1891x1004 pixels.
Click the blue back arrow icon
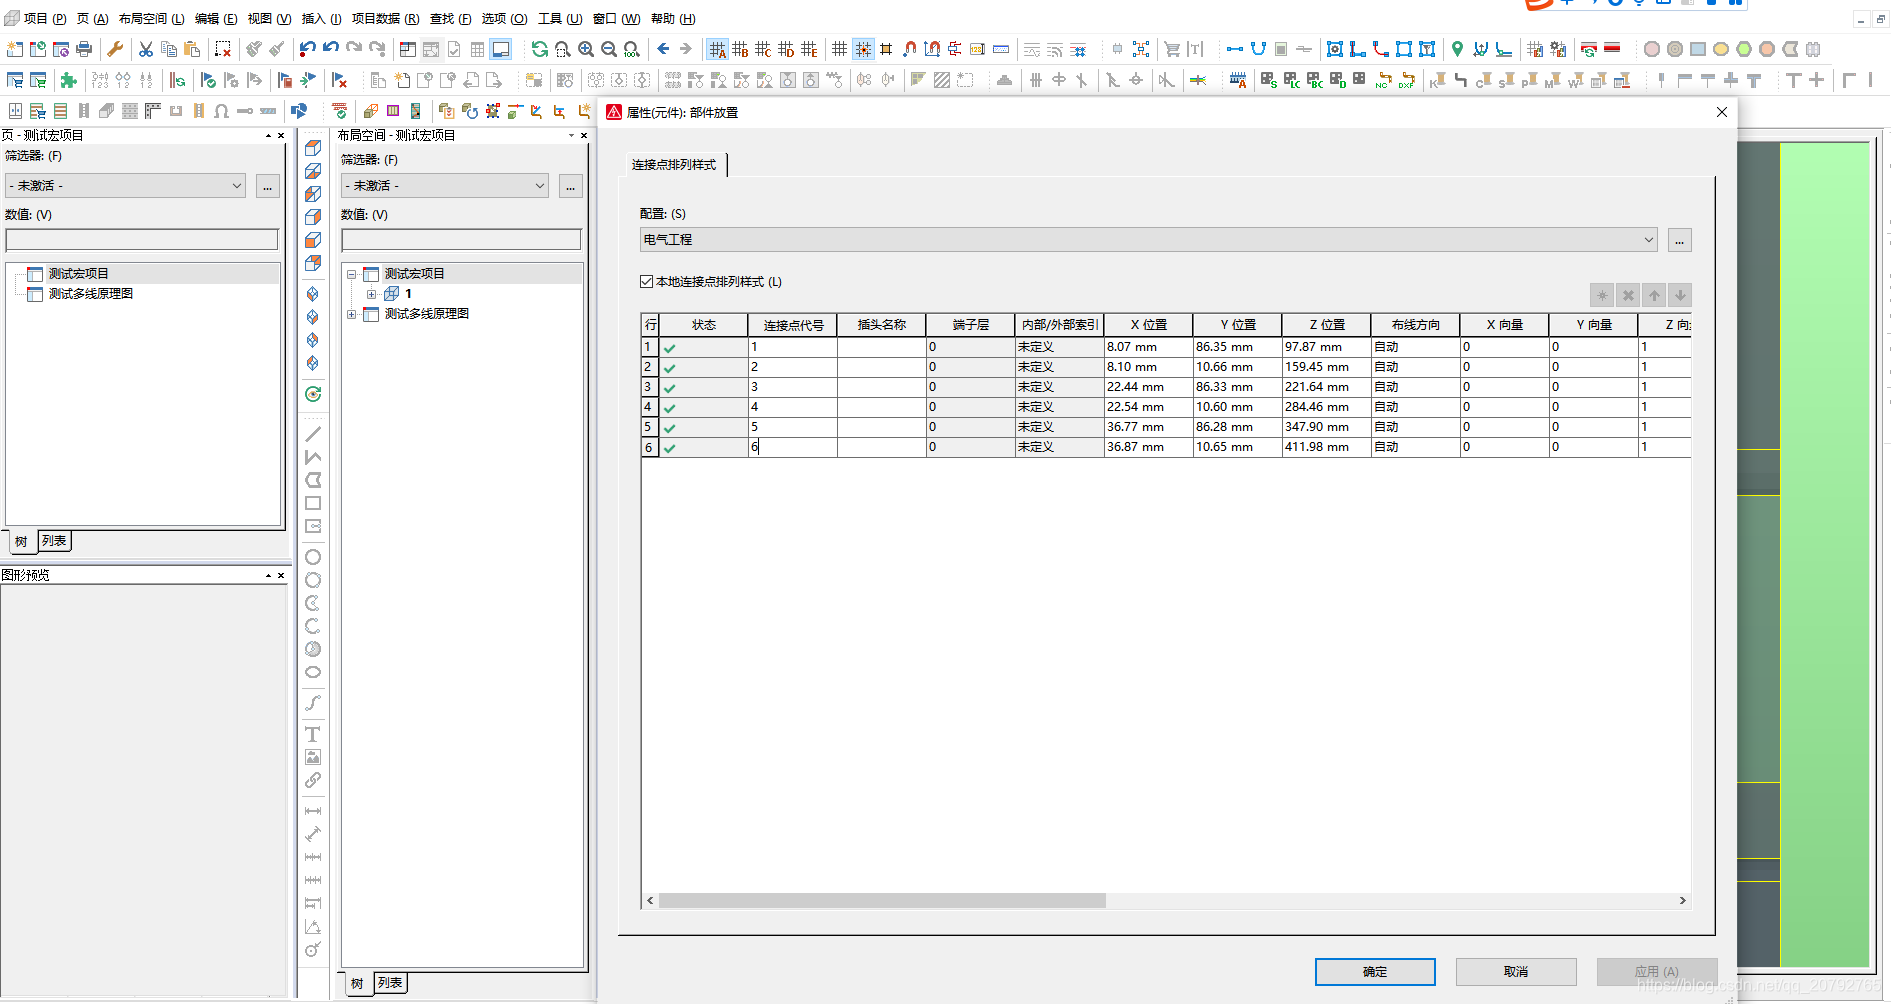[663, 49]
